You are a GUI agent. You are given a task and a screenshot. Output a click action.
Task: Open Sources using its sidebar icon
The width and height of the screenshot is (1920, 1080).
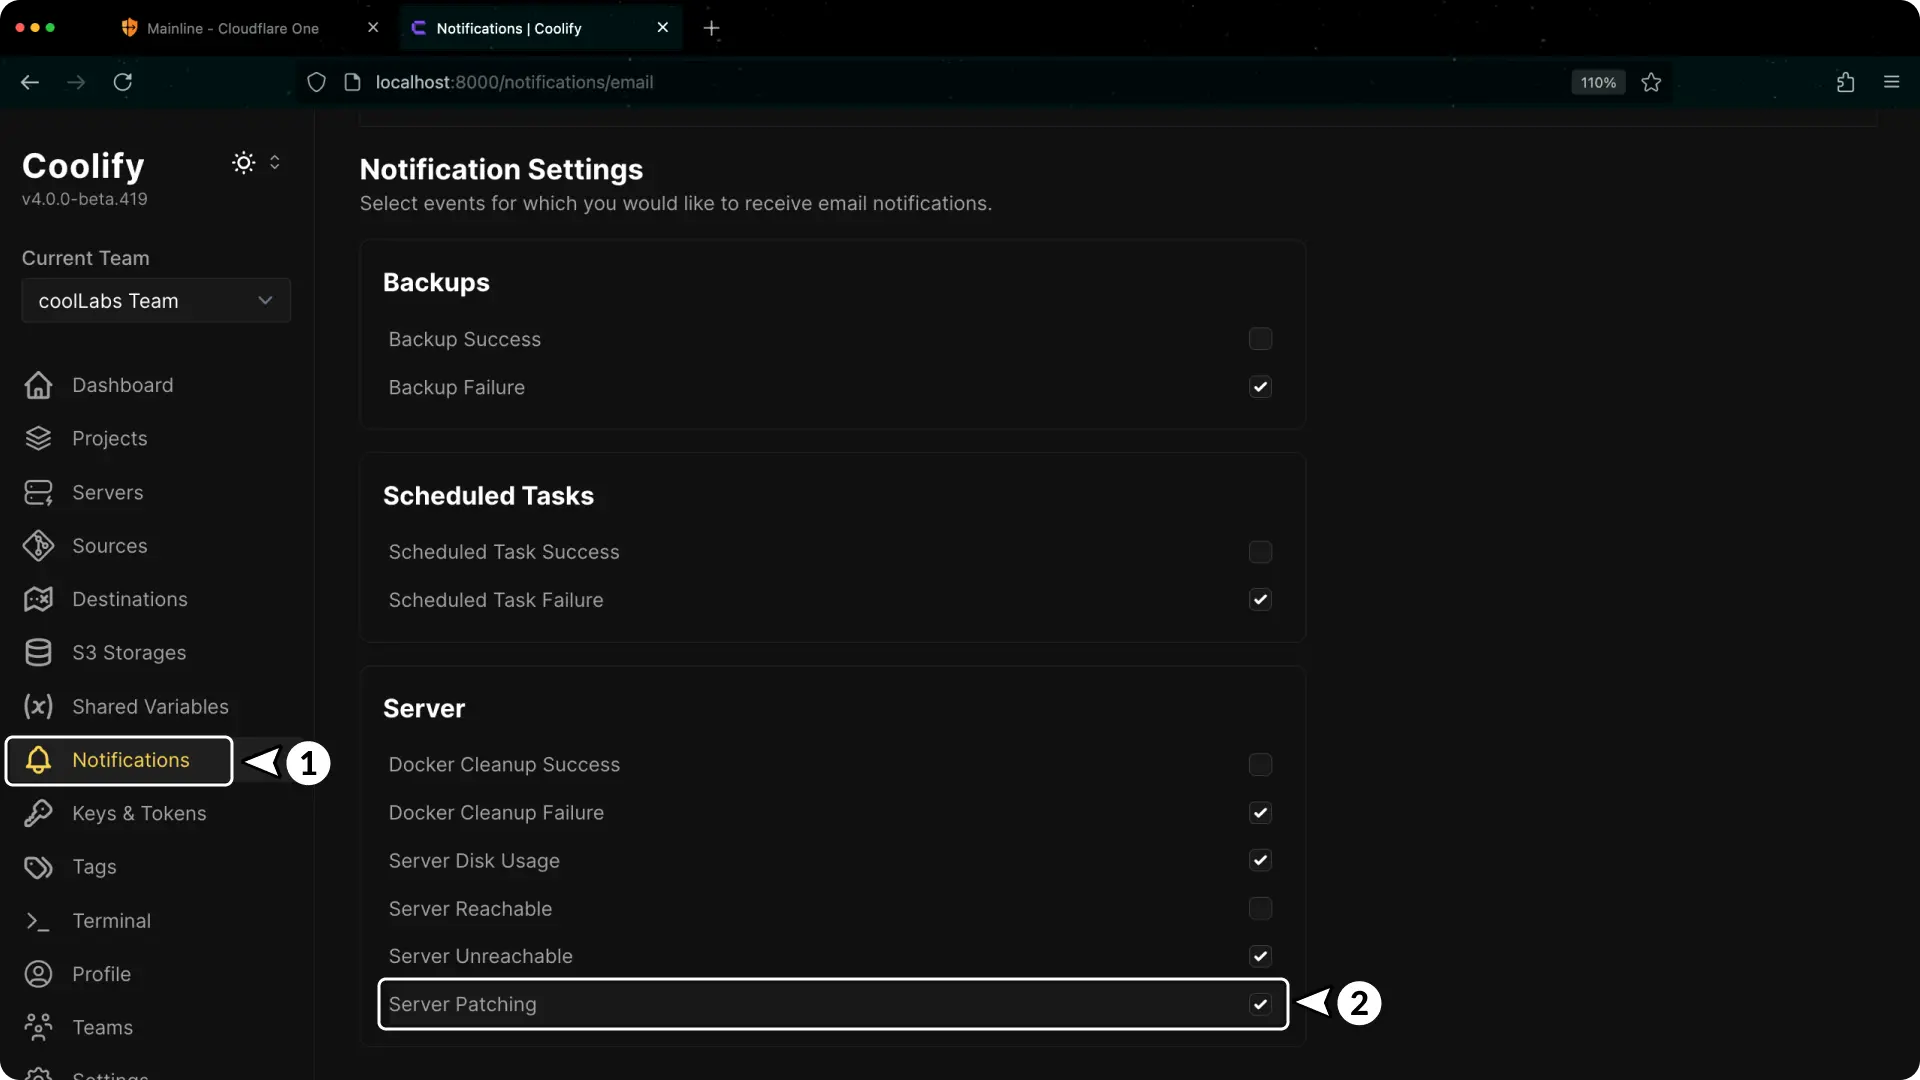(37, 545)
